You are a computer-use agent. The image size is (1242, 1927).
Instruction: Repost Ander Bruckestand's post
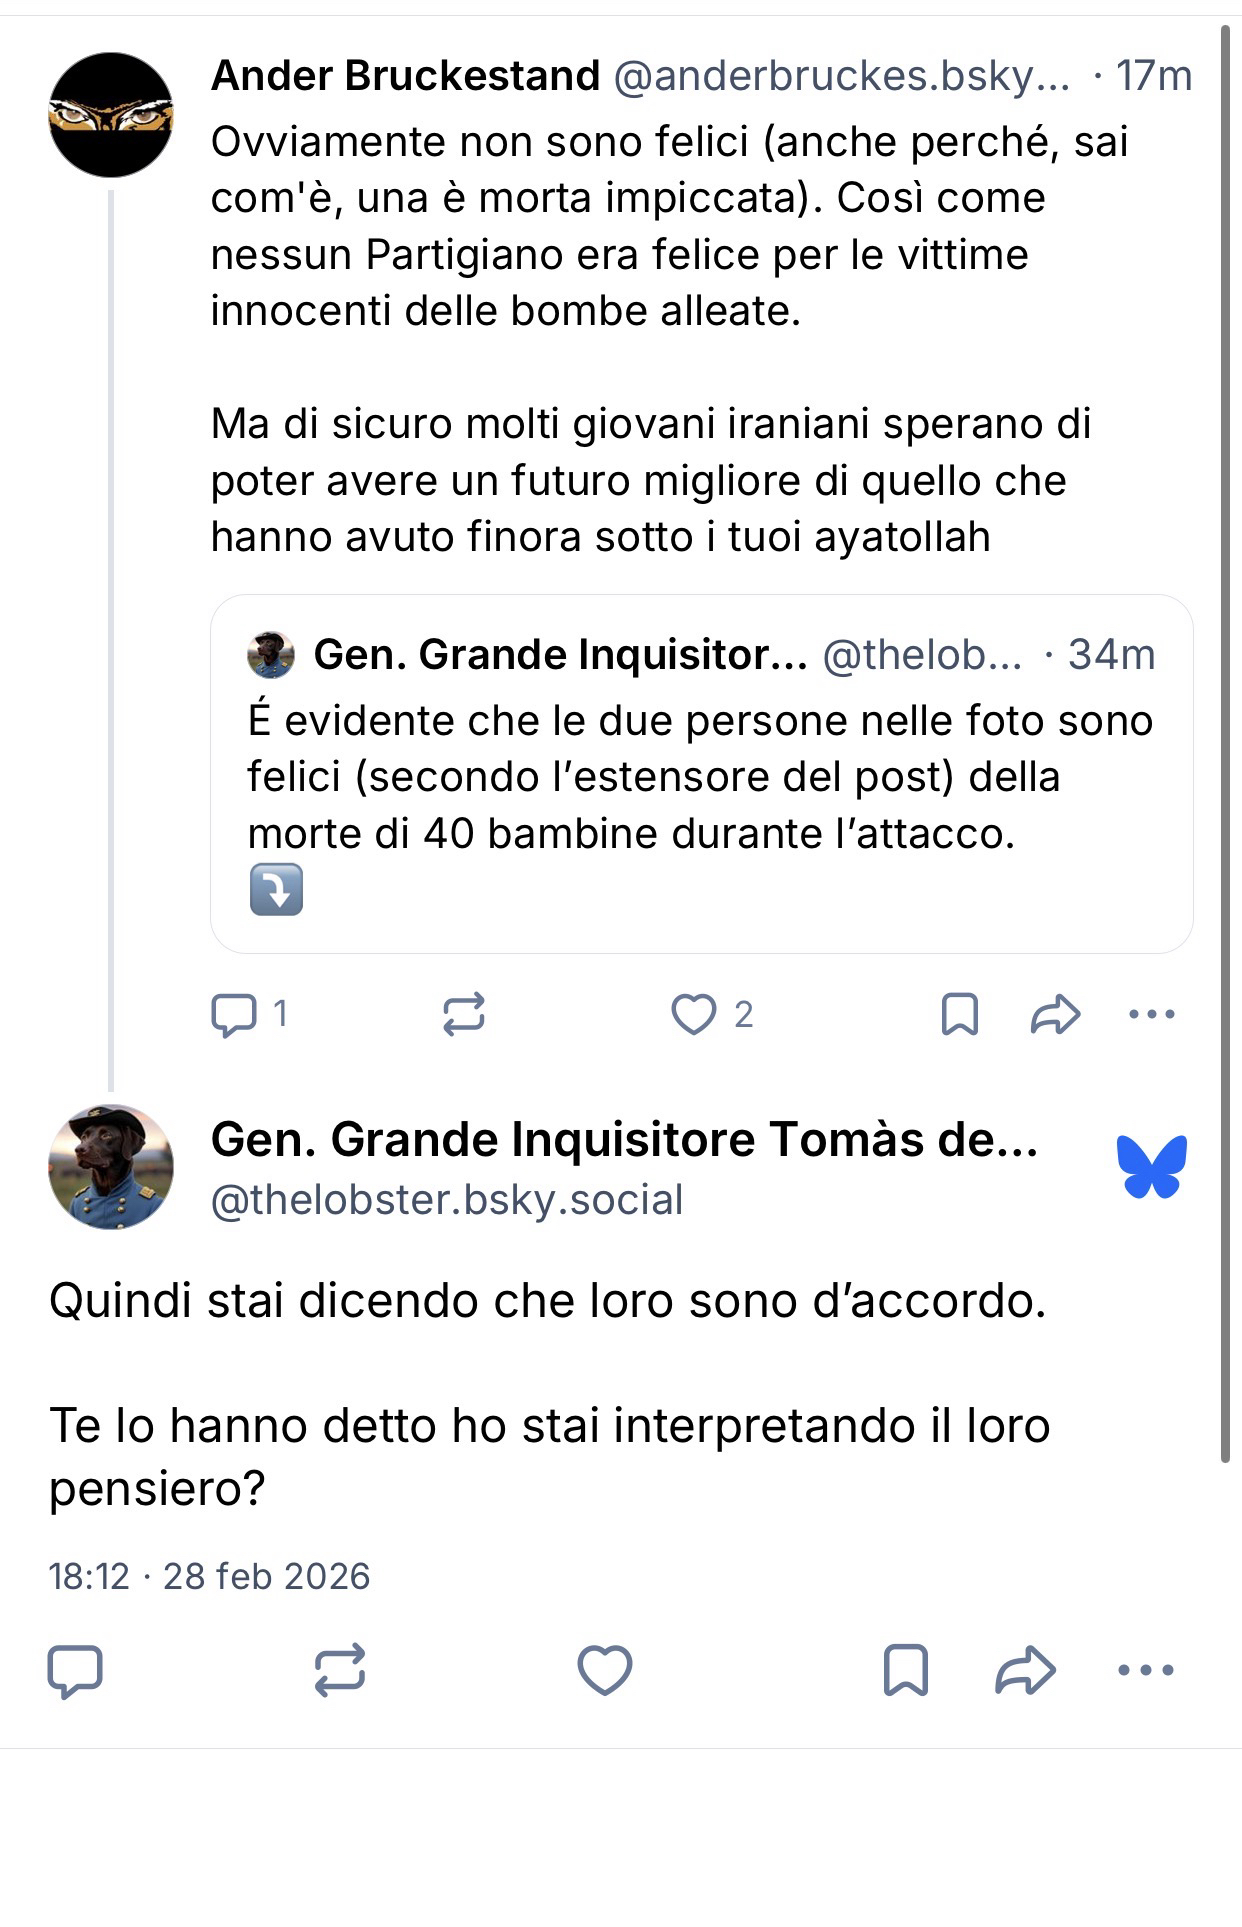tap(464, 1014)
